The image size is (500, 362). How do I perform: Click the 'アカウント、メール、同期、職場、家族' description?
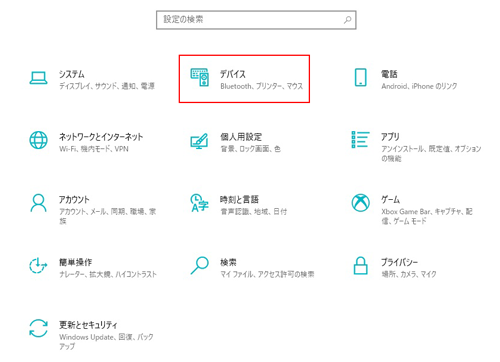click(x=108, y=216)
